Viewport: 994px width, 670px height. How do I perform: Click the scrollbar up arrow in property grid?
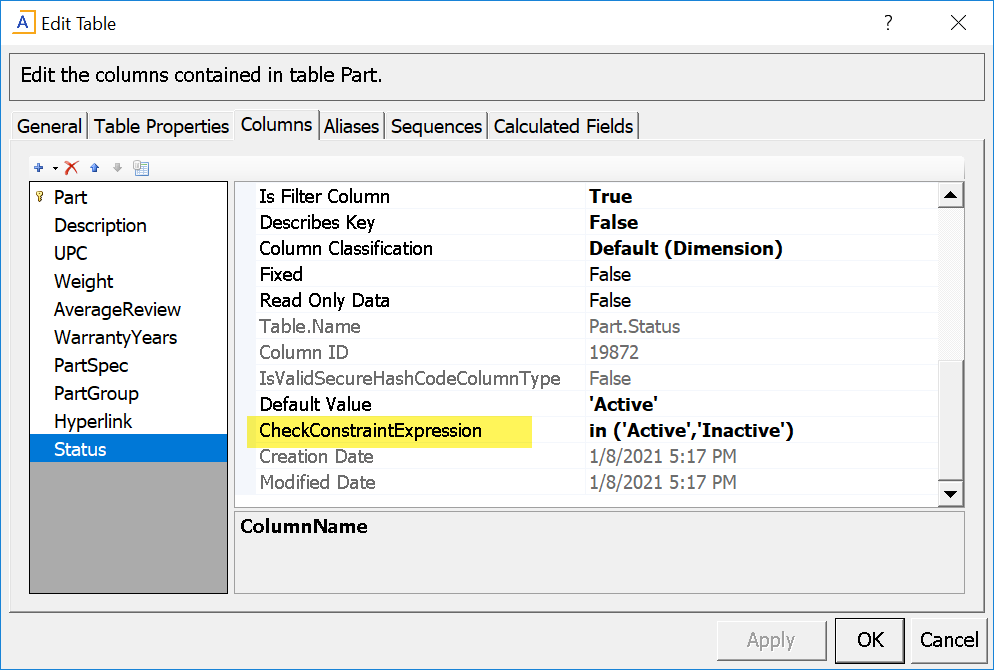click(951, 196)
